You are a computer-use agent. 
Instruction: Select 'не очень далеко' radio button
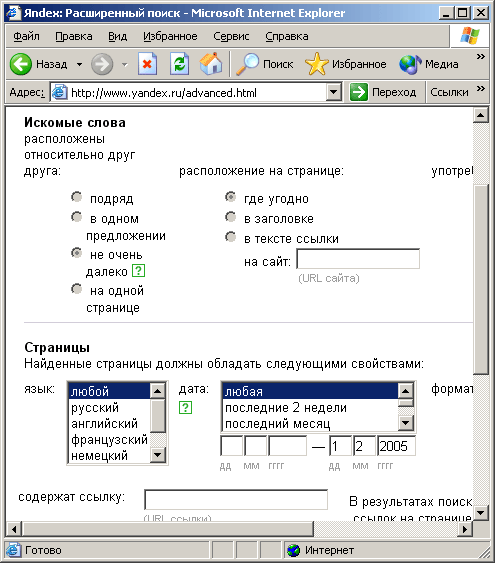76,253
